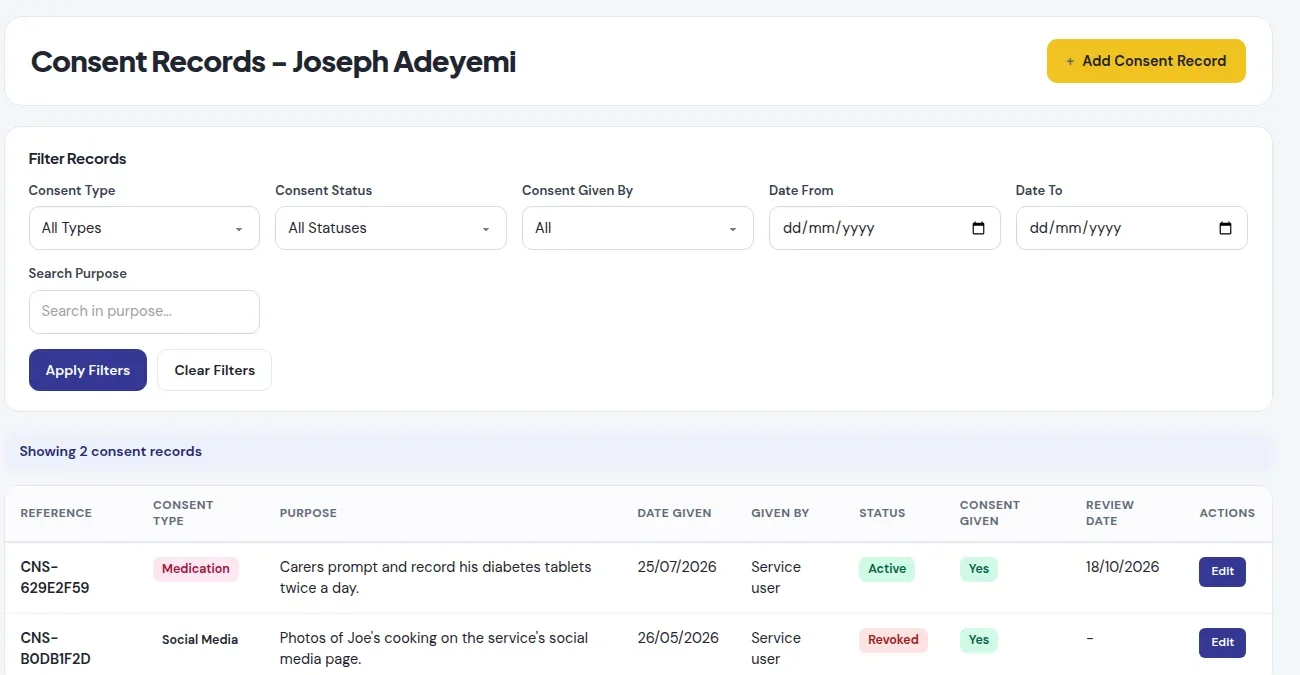Open the Date From calendar picker icon
The width and height of the screenshot is (1300, 675).
coord(979,228)
